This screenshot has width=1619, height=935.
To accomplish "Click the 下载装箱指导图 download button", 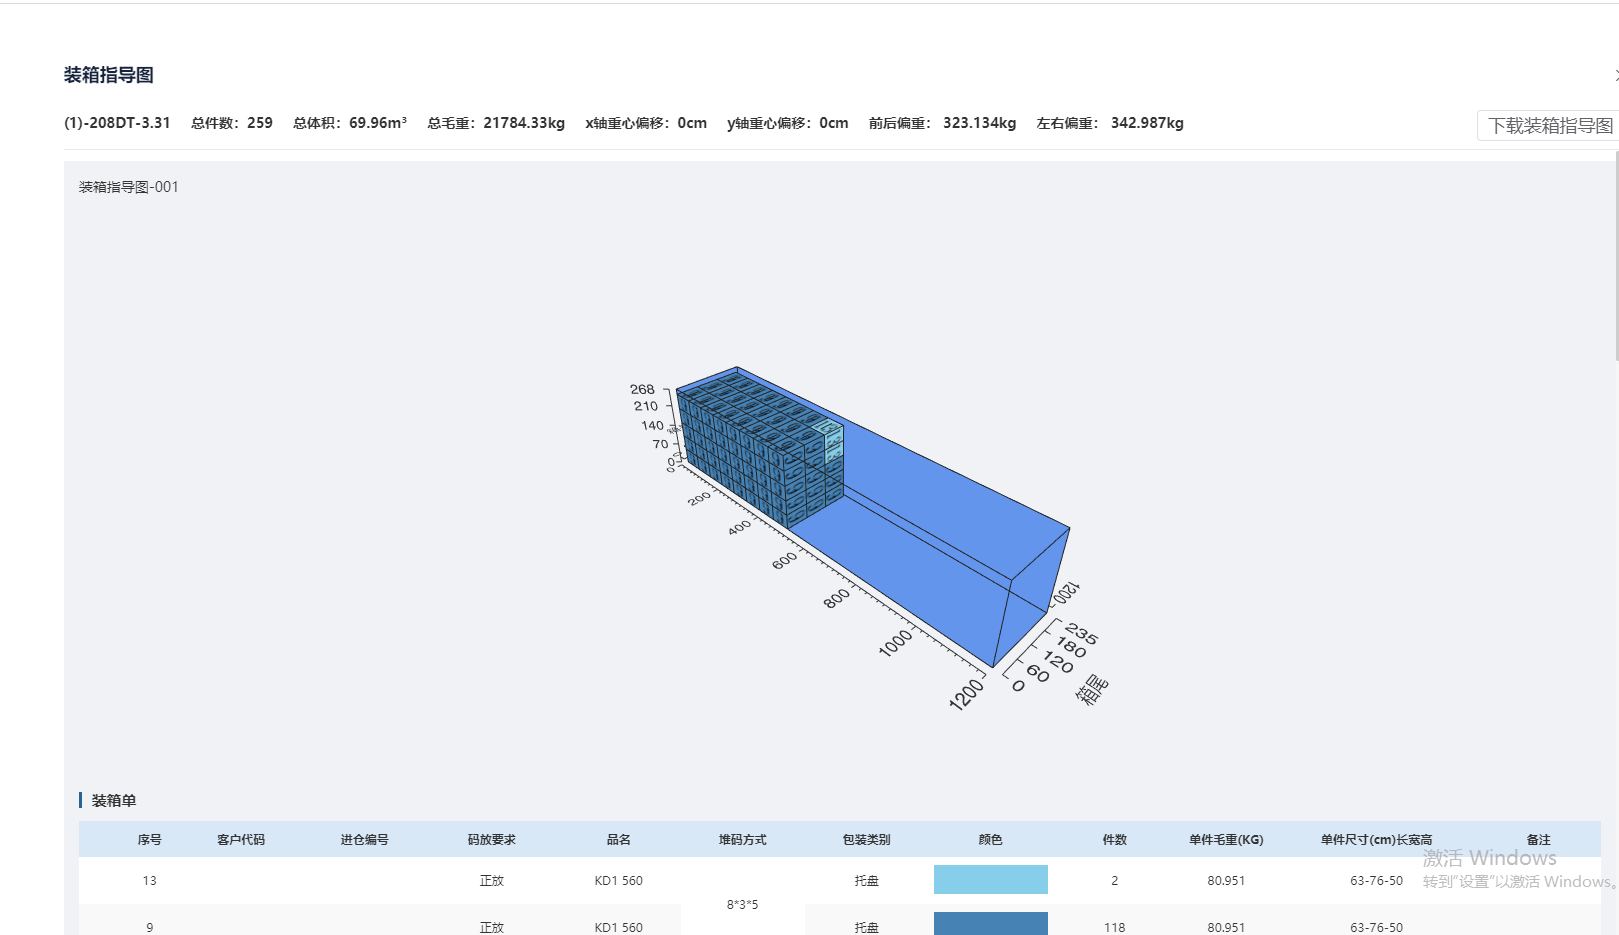I will tap(1548, 125).
